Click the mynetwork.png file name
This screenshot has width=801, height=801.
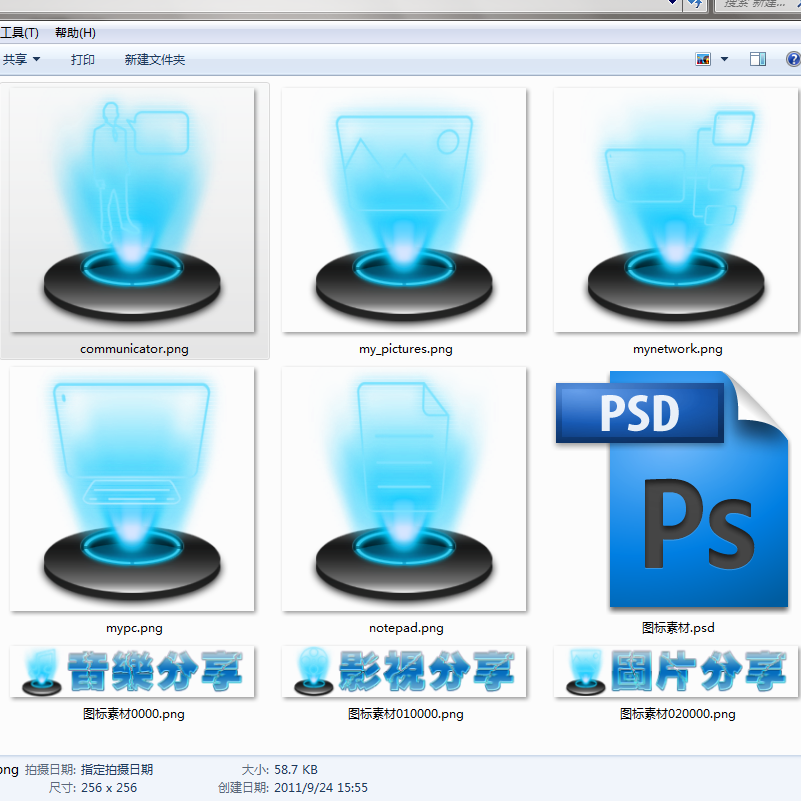click(678, 349)
